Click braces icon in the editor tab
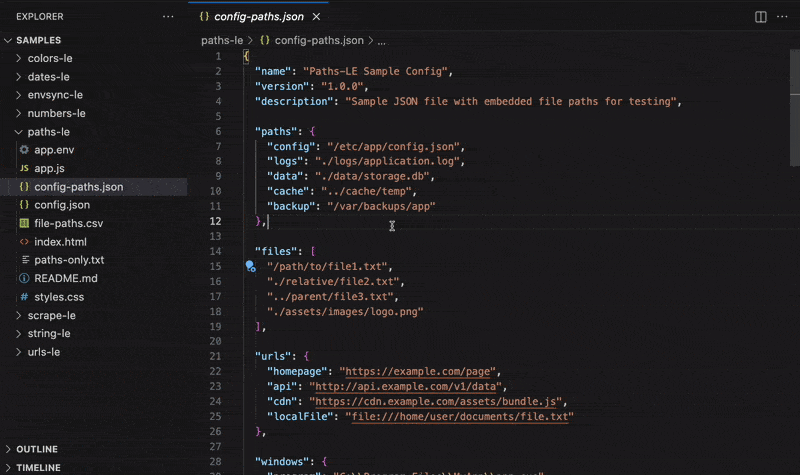 pos(204,17)
